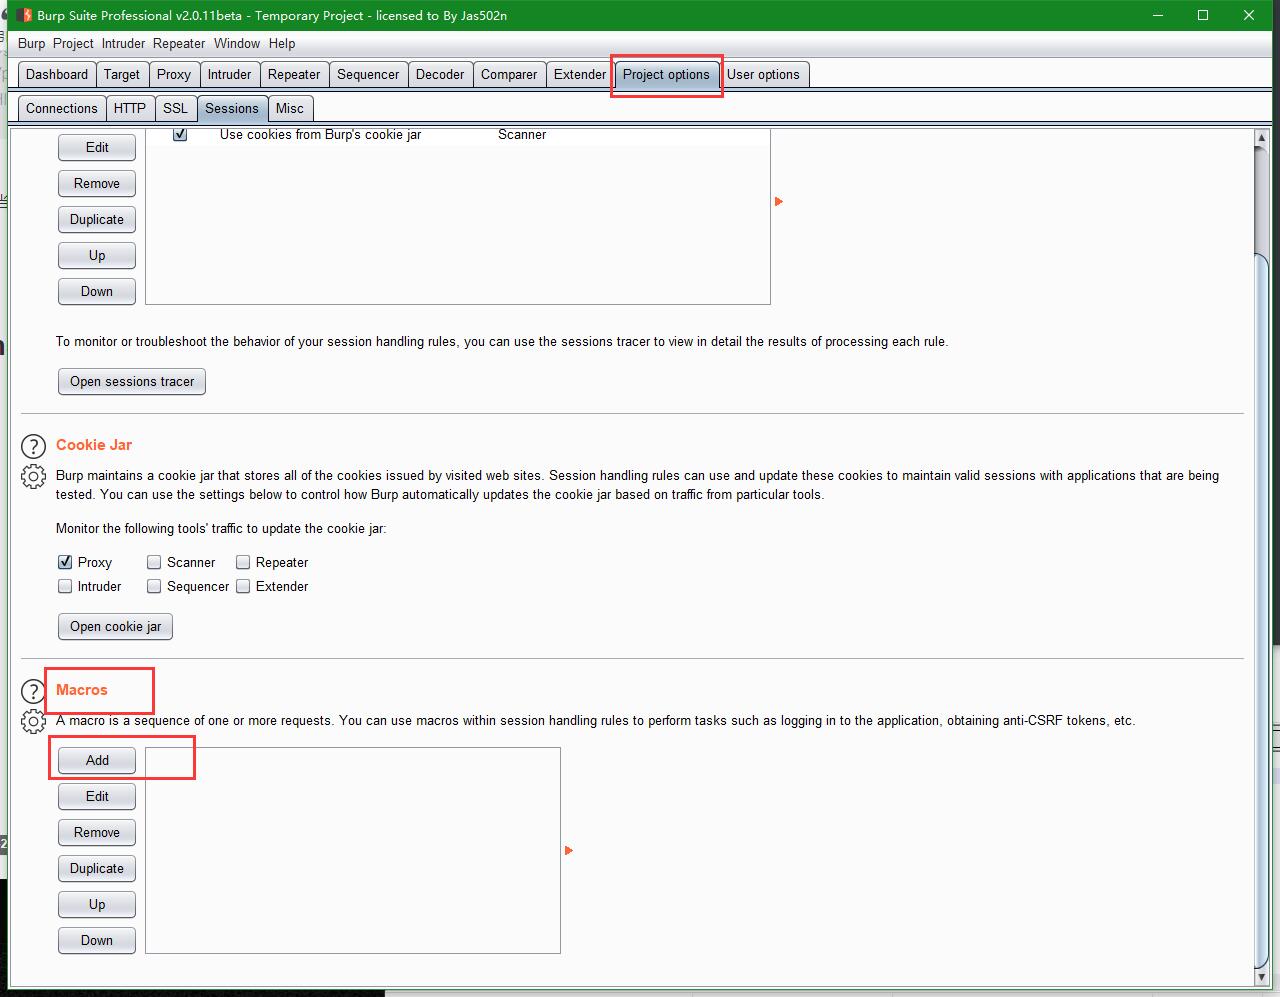
Task: Click the settings gear beside Cookie Jar
Action: 33,477
